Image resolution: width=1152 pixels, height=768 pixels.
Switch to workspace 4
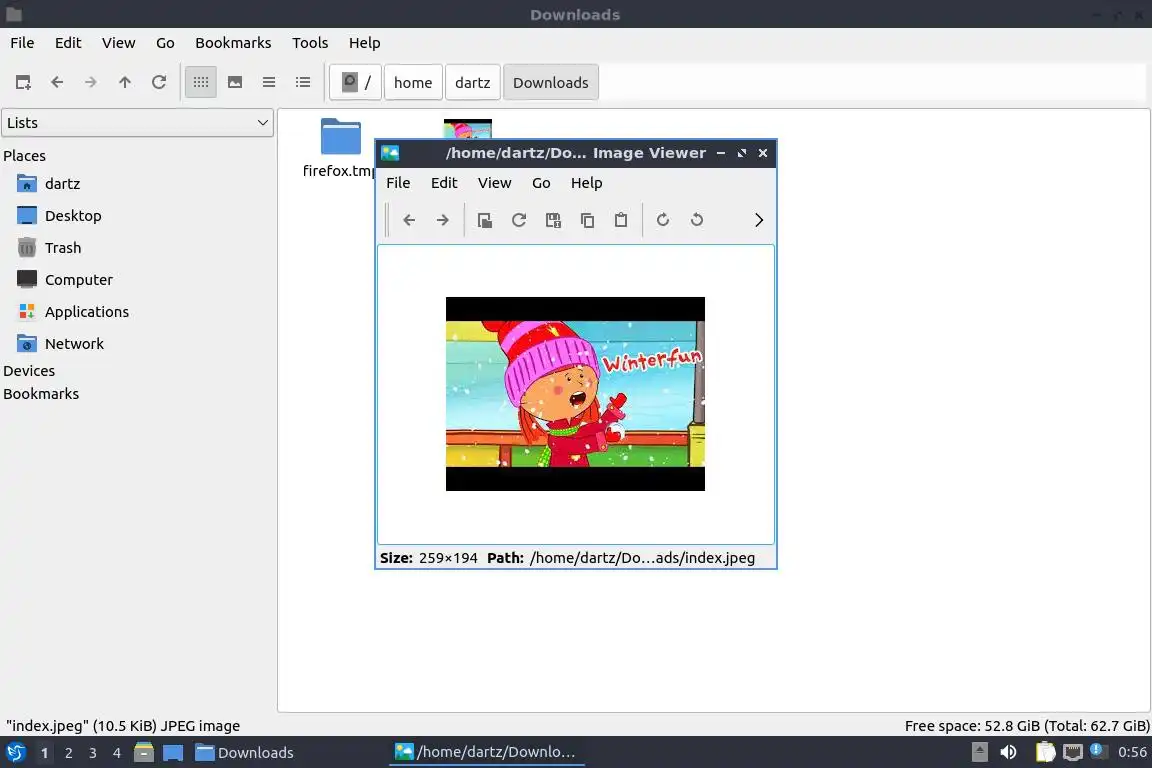coord(116,753)
